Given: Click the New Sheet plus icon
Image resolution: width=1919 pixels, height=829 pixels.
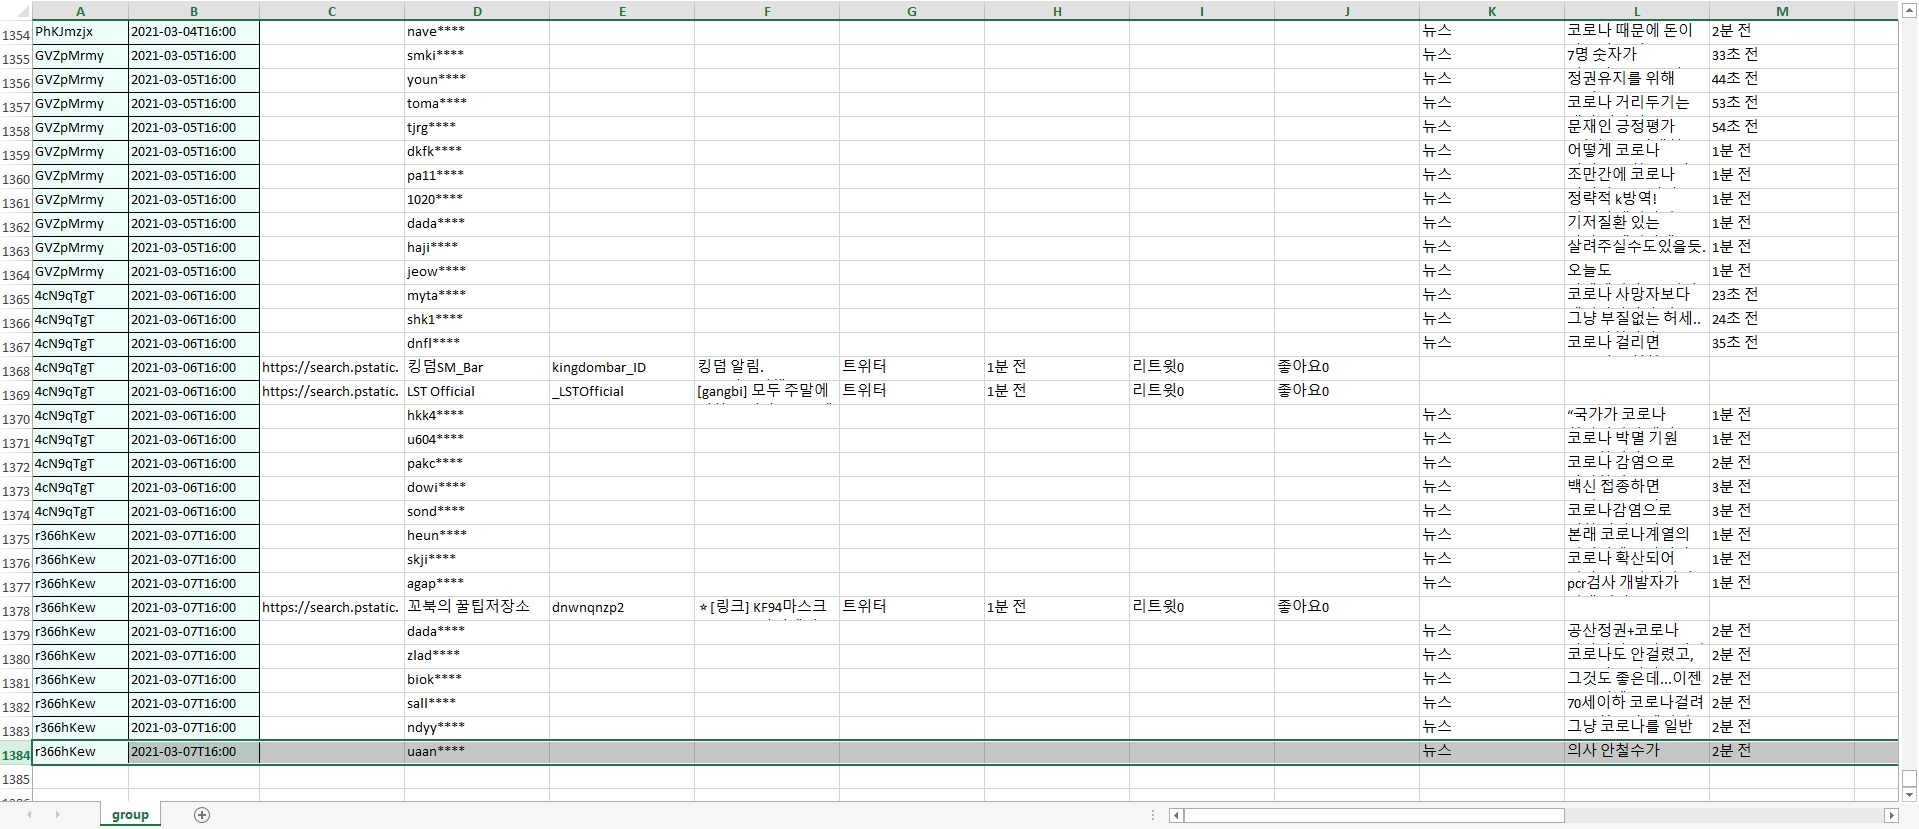Looking at the screenshot, I should (x=202, y=815).
